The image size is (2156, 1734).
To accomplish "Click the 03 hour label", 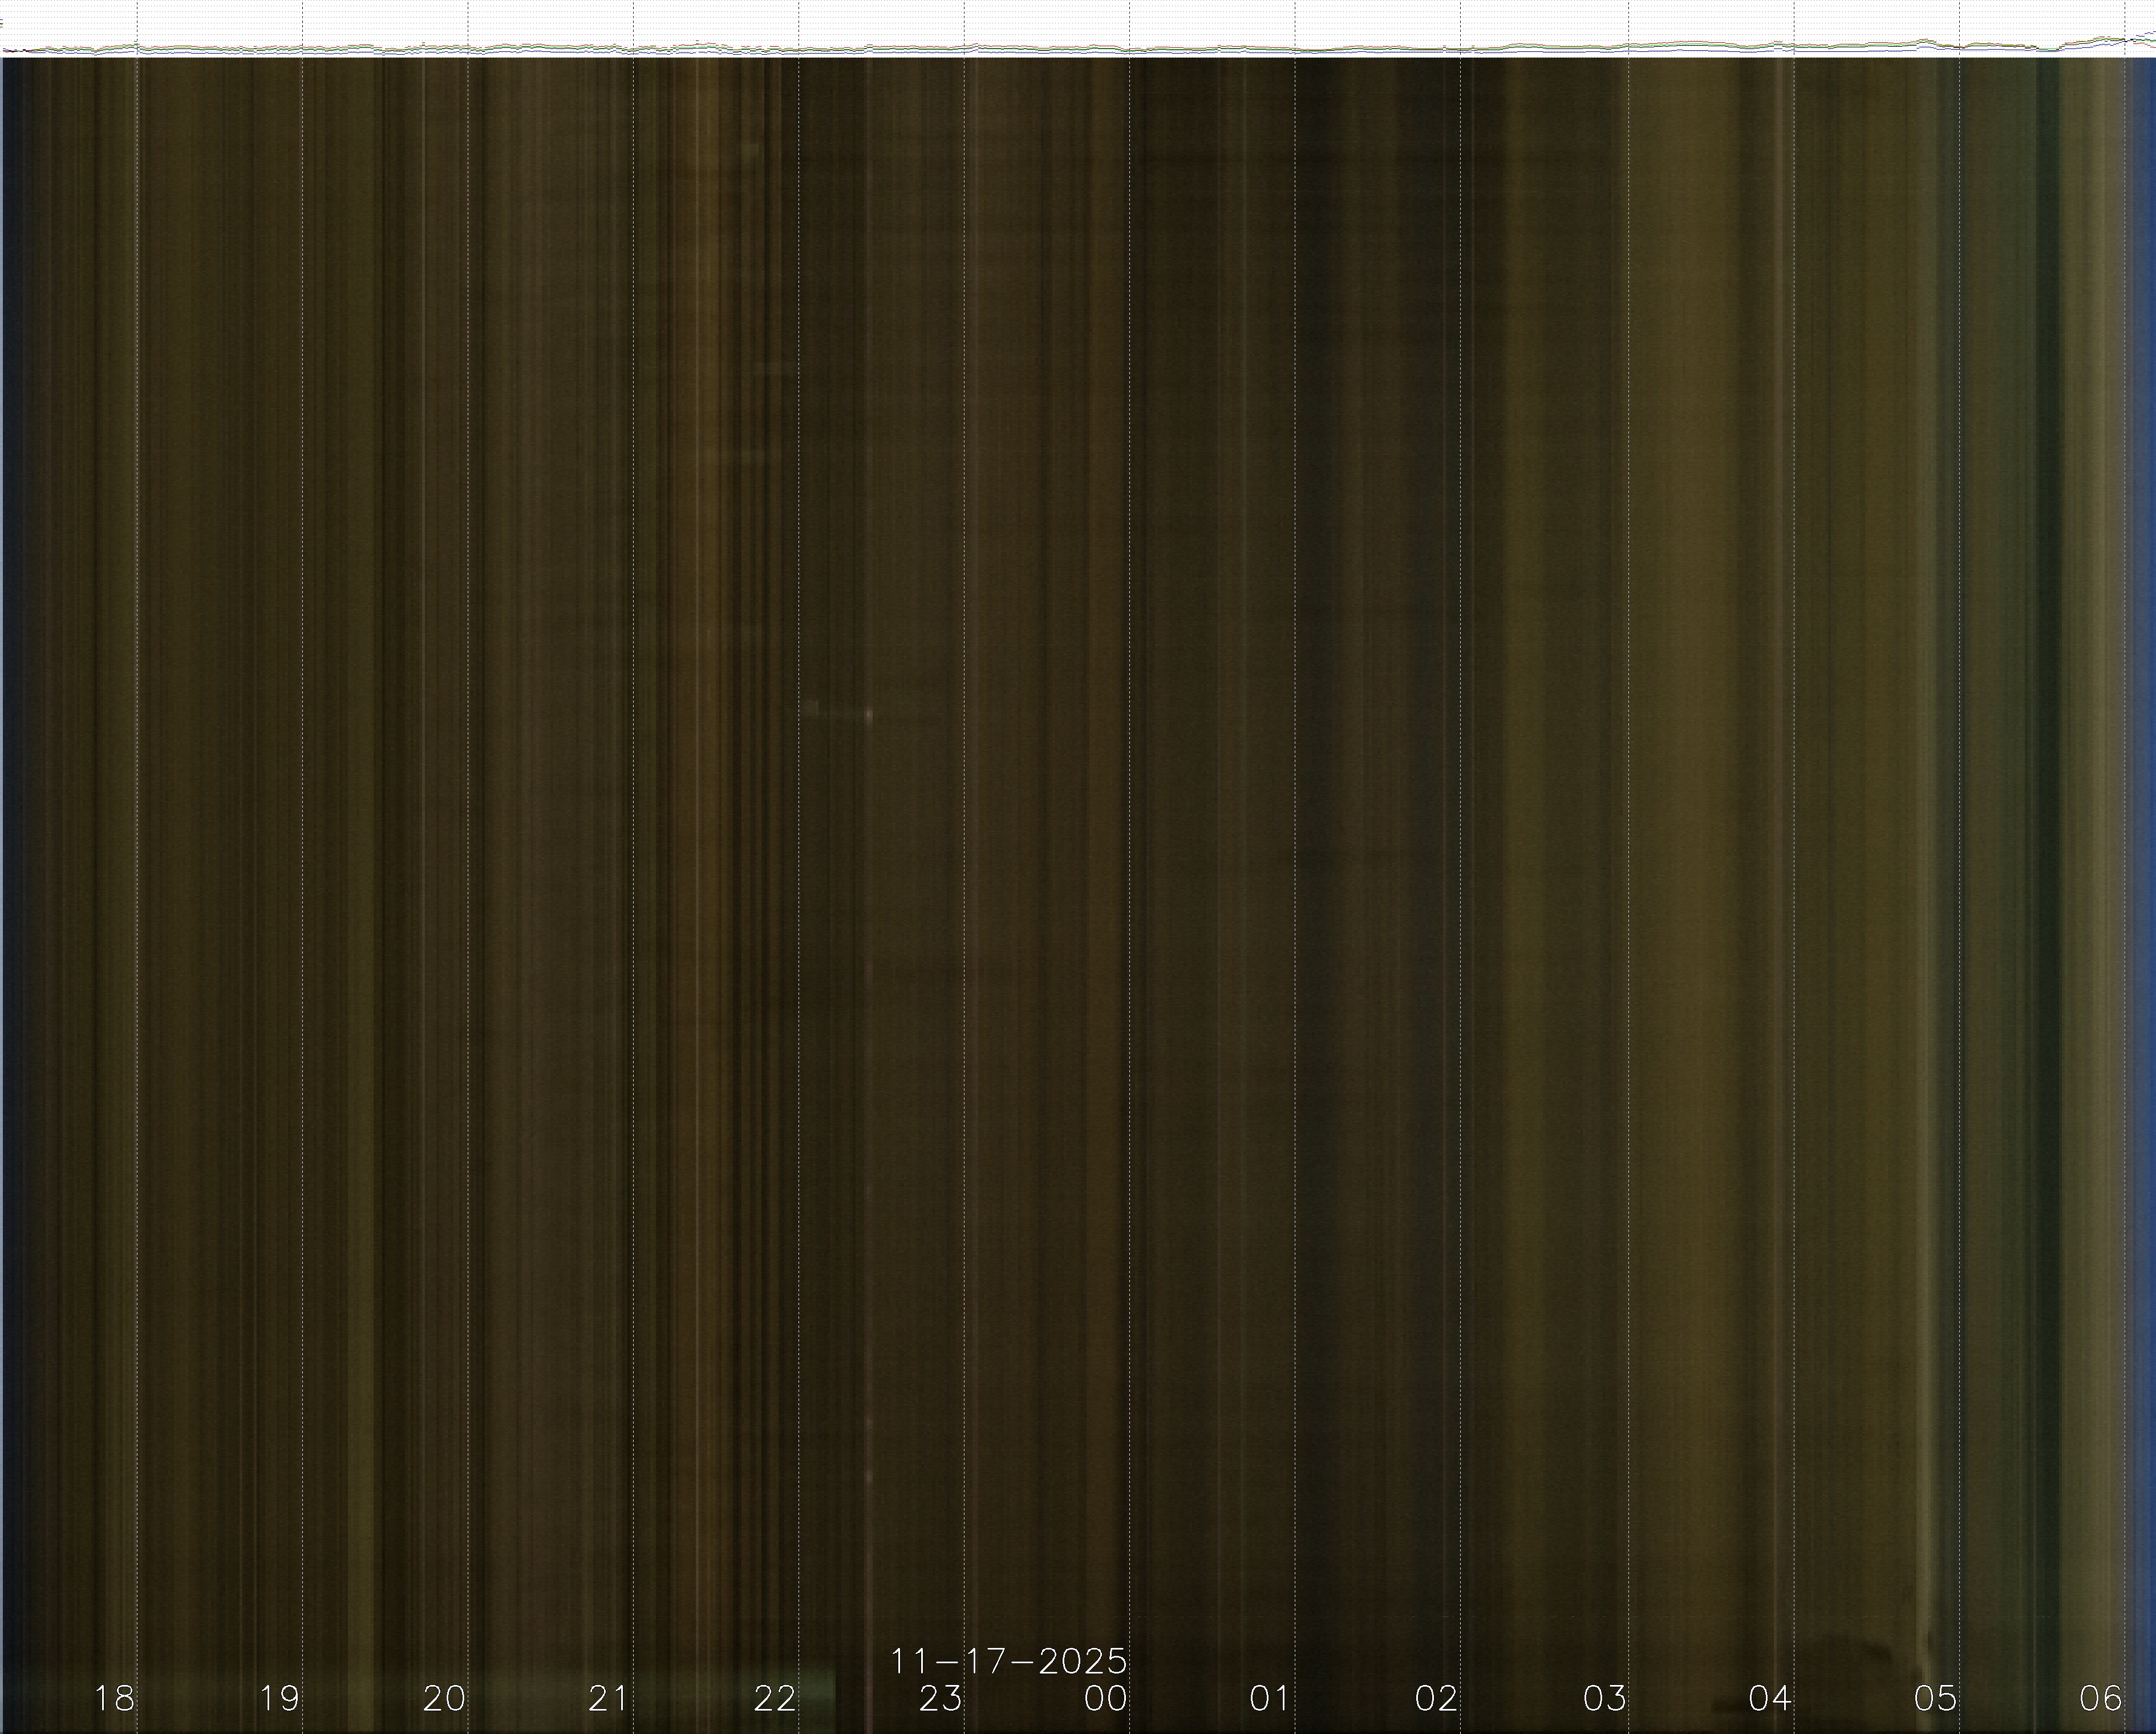I will [x=1604, y=1698].
